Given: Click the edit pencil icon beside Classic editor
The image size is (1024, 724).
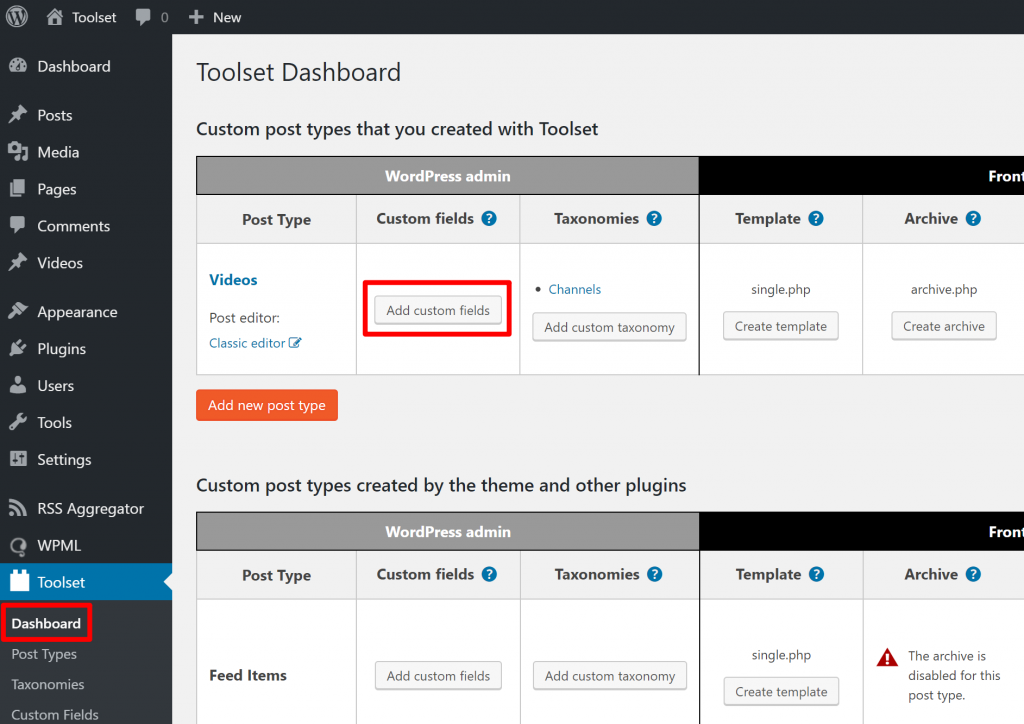Looking at the screenshot, I should 295,343.
